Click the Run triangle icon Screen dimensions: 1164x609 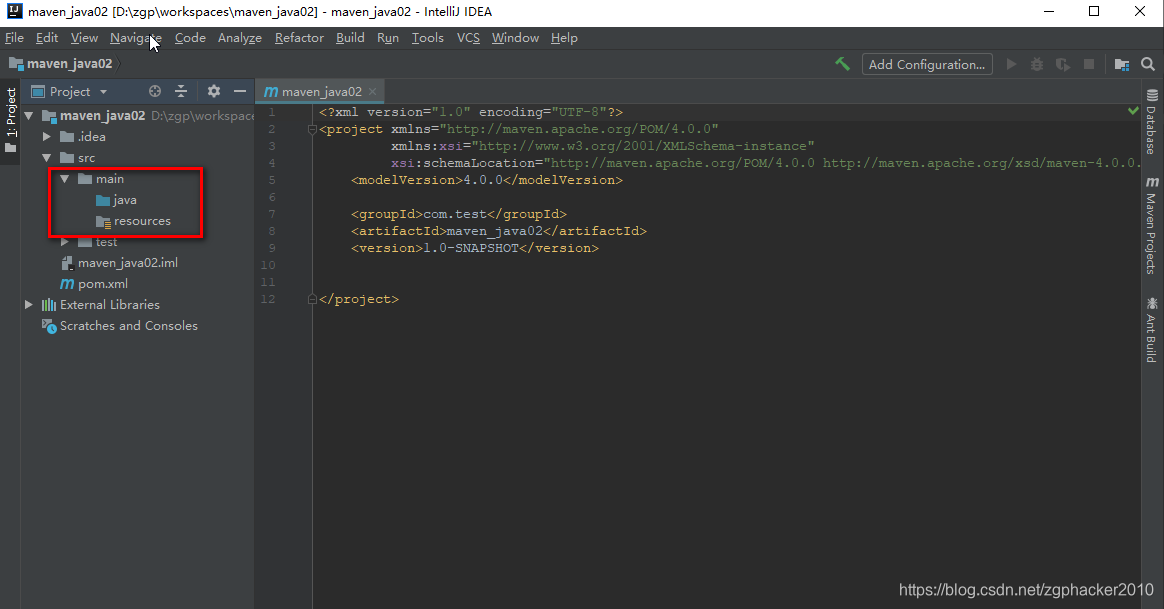click(x=1011, y=65)
